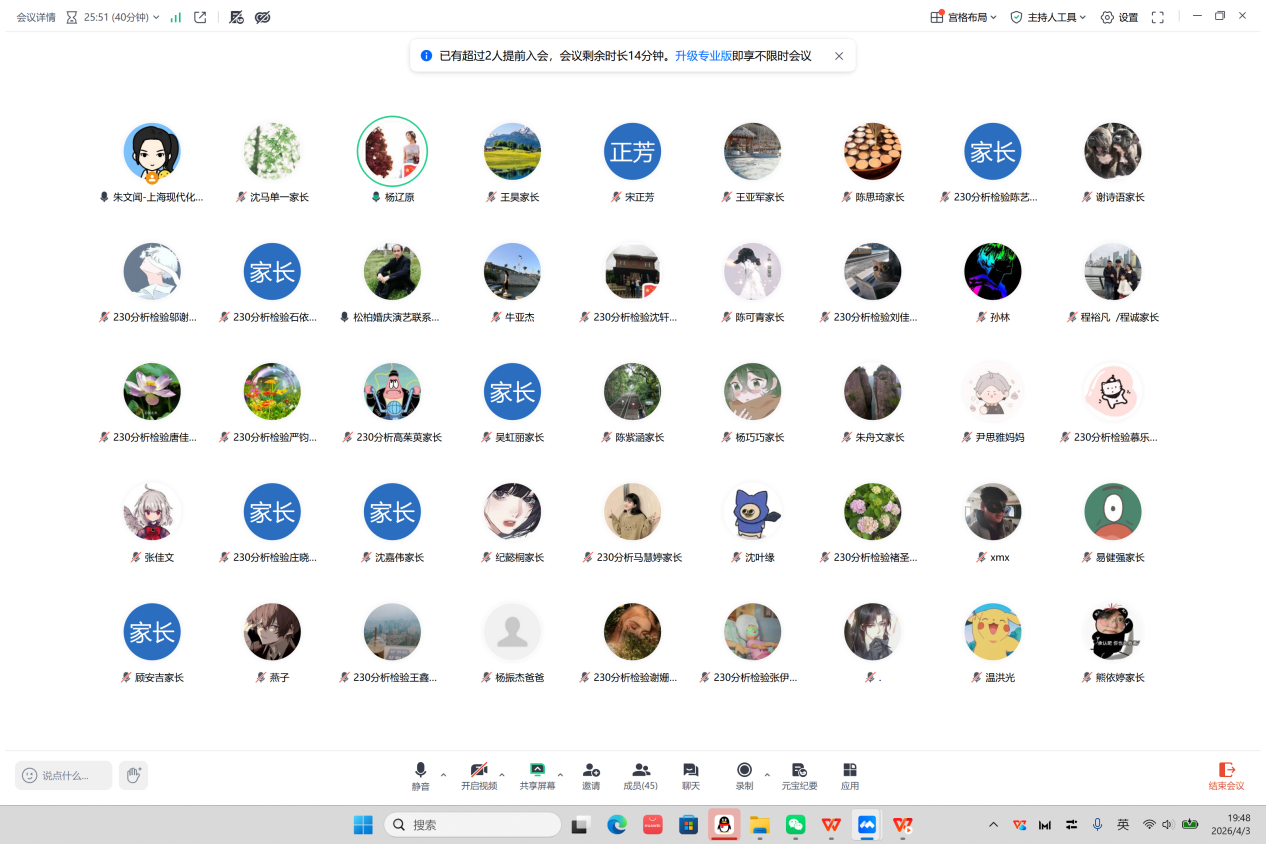Expand the arrow next to 静音

tap(443, 775)
